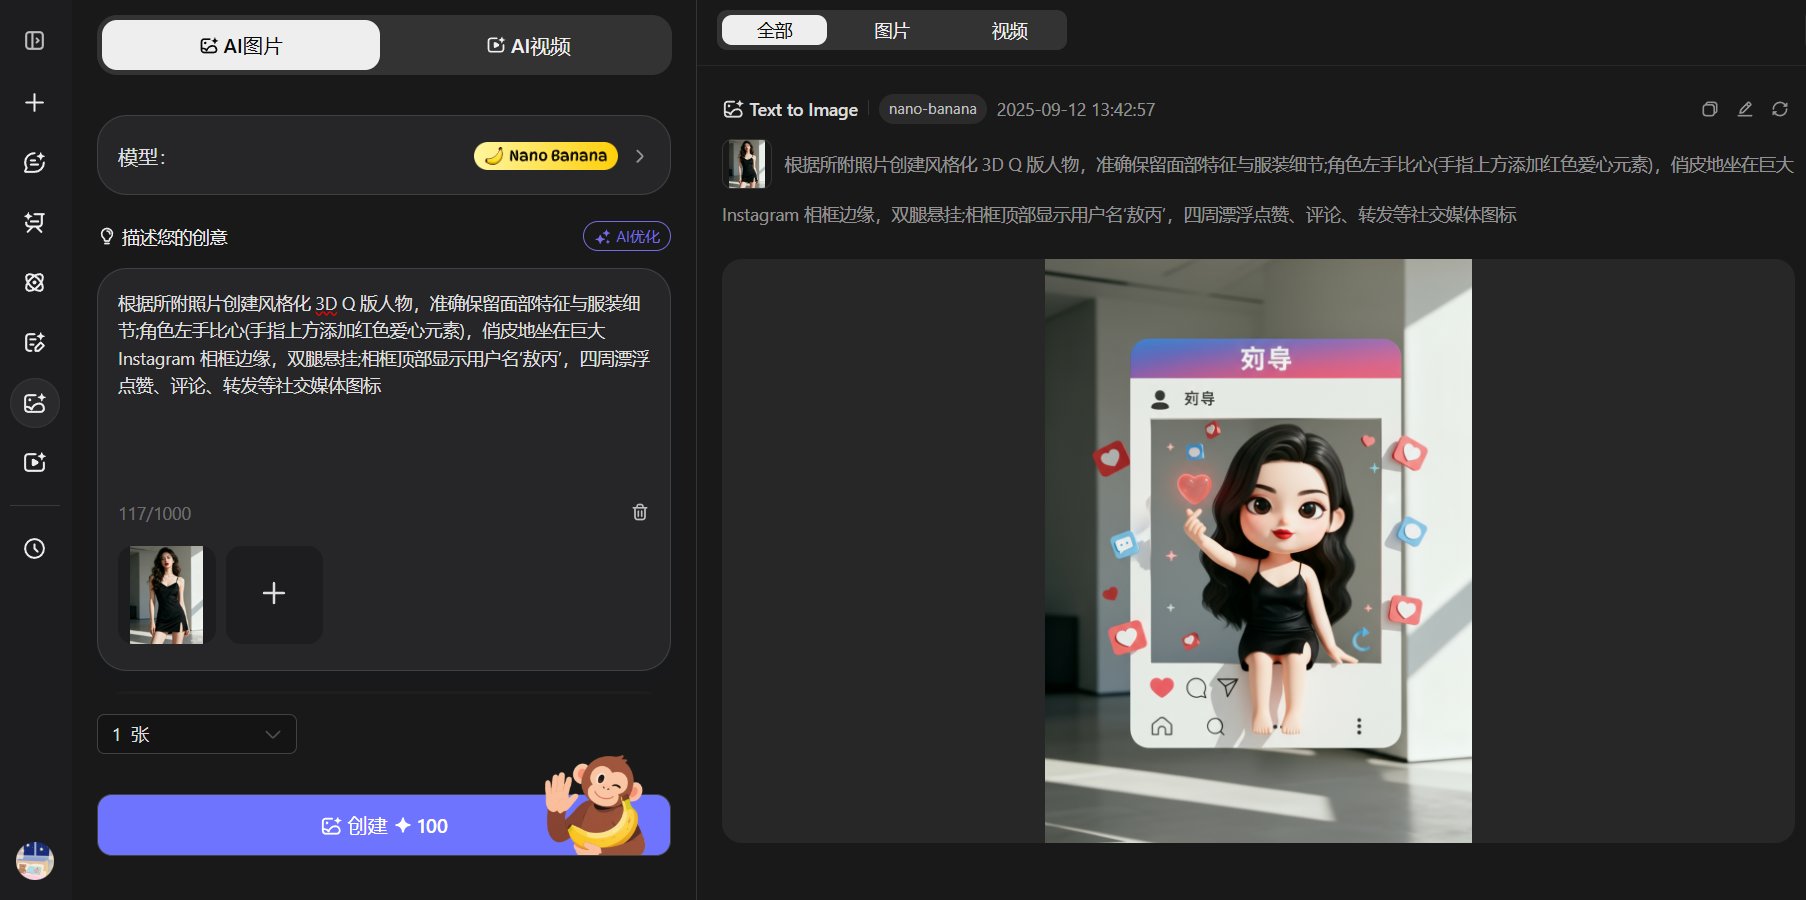Image resolution: width=1806 pixels, height=900 pixels.
Task: Open the generated 3D character image
Action: (x=1258, y=551)
